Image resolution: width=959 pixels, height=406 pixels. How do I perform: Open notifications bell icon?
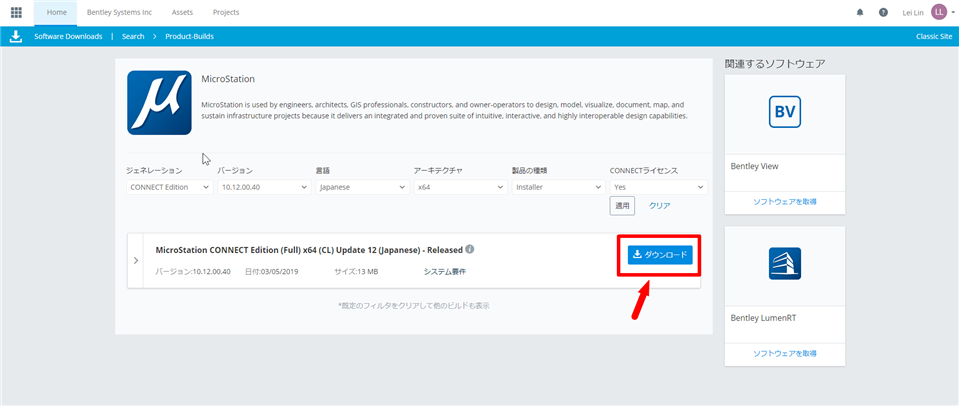[x=860, y=12]
